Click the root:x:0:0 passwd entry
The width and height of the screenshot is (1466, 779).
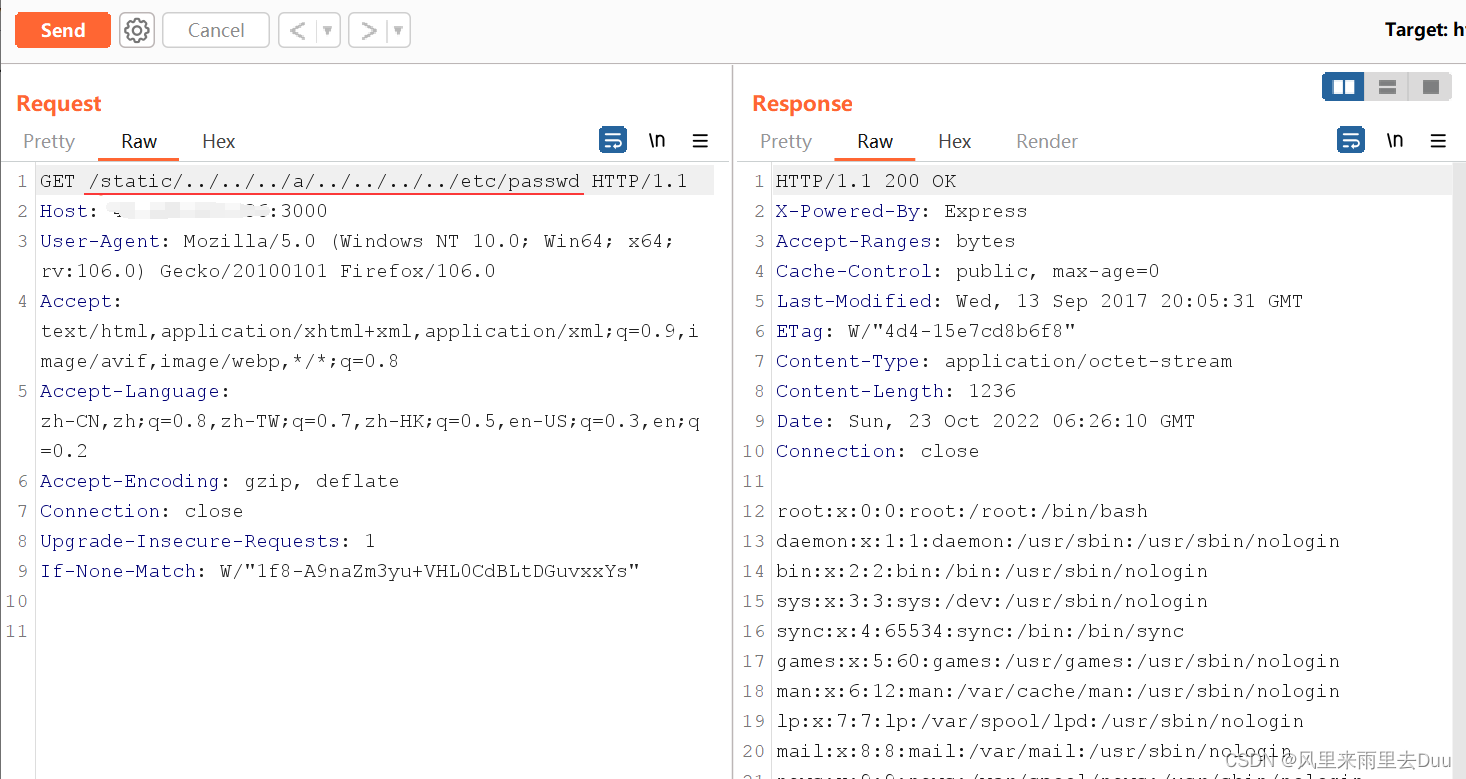[962, 511]
